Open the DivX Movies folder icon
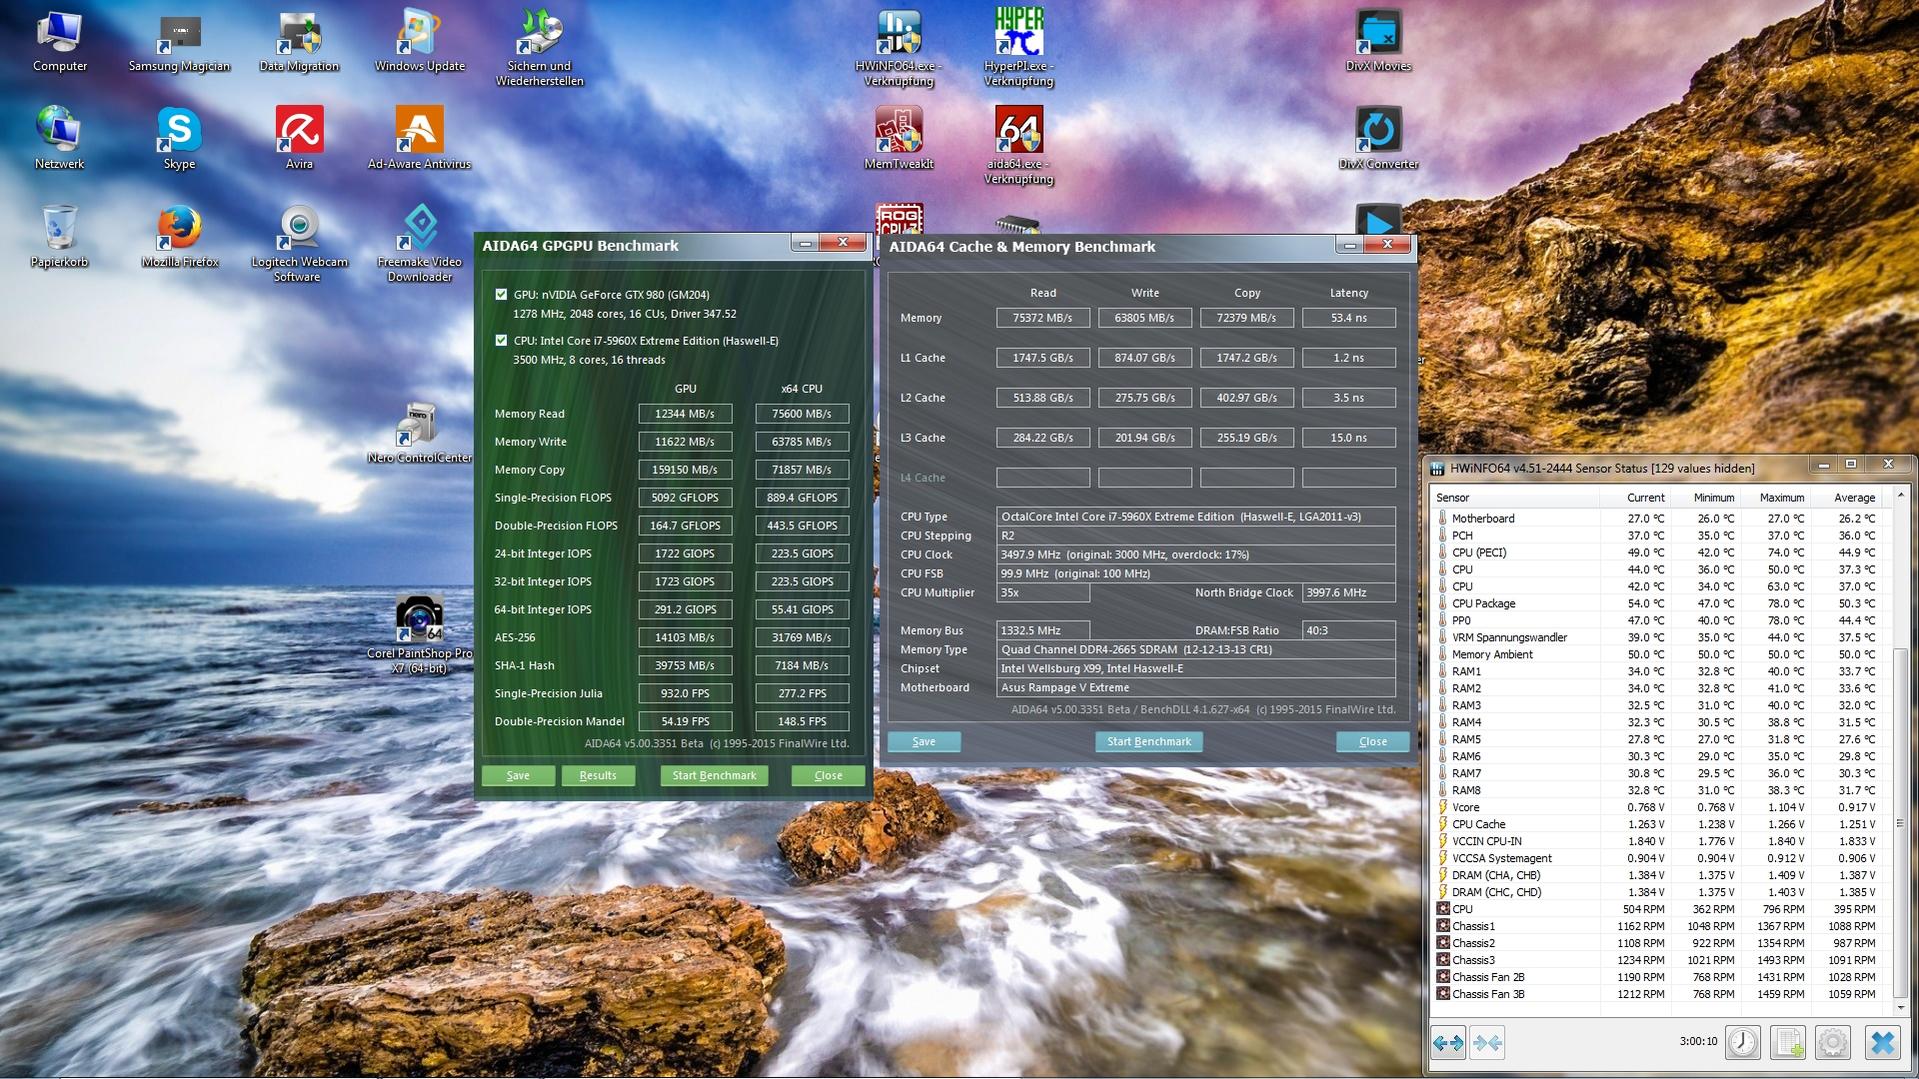This screenshot has height=1079, width=1919. tap(1378, 41)
